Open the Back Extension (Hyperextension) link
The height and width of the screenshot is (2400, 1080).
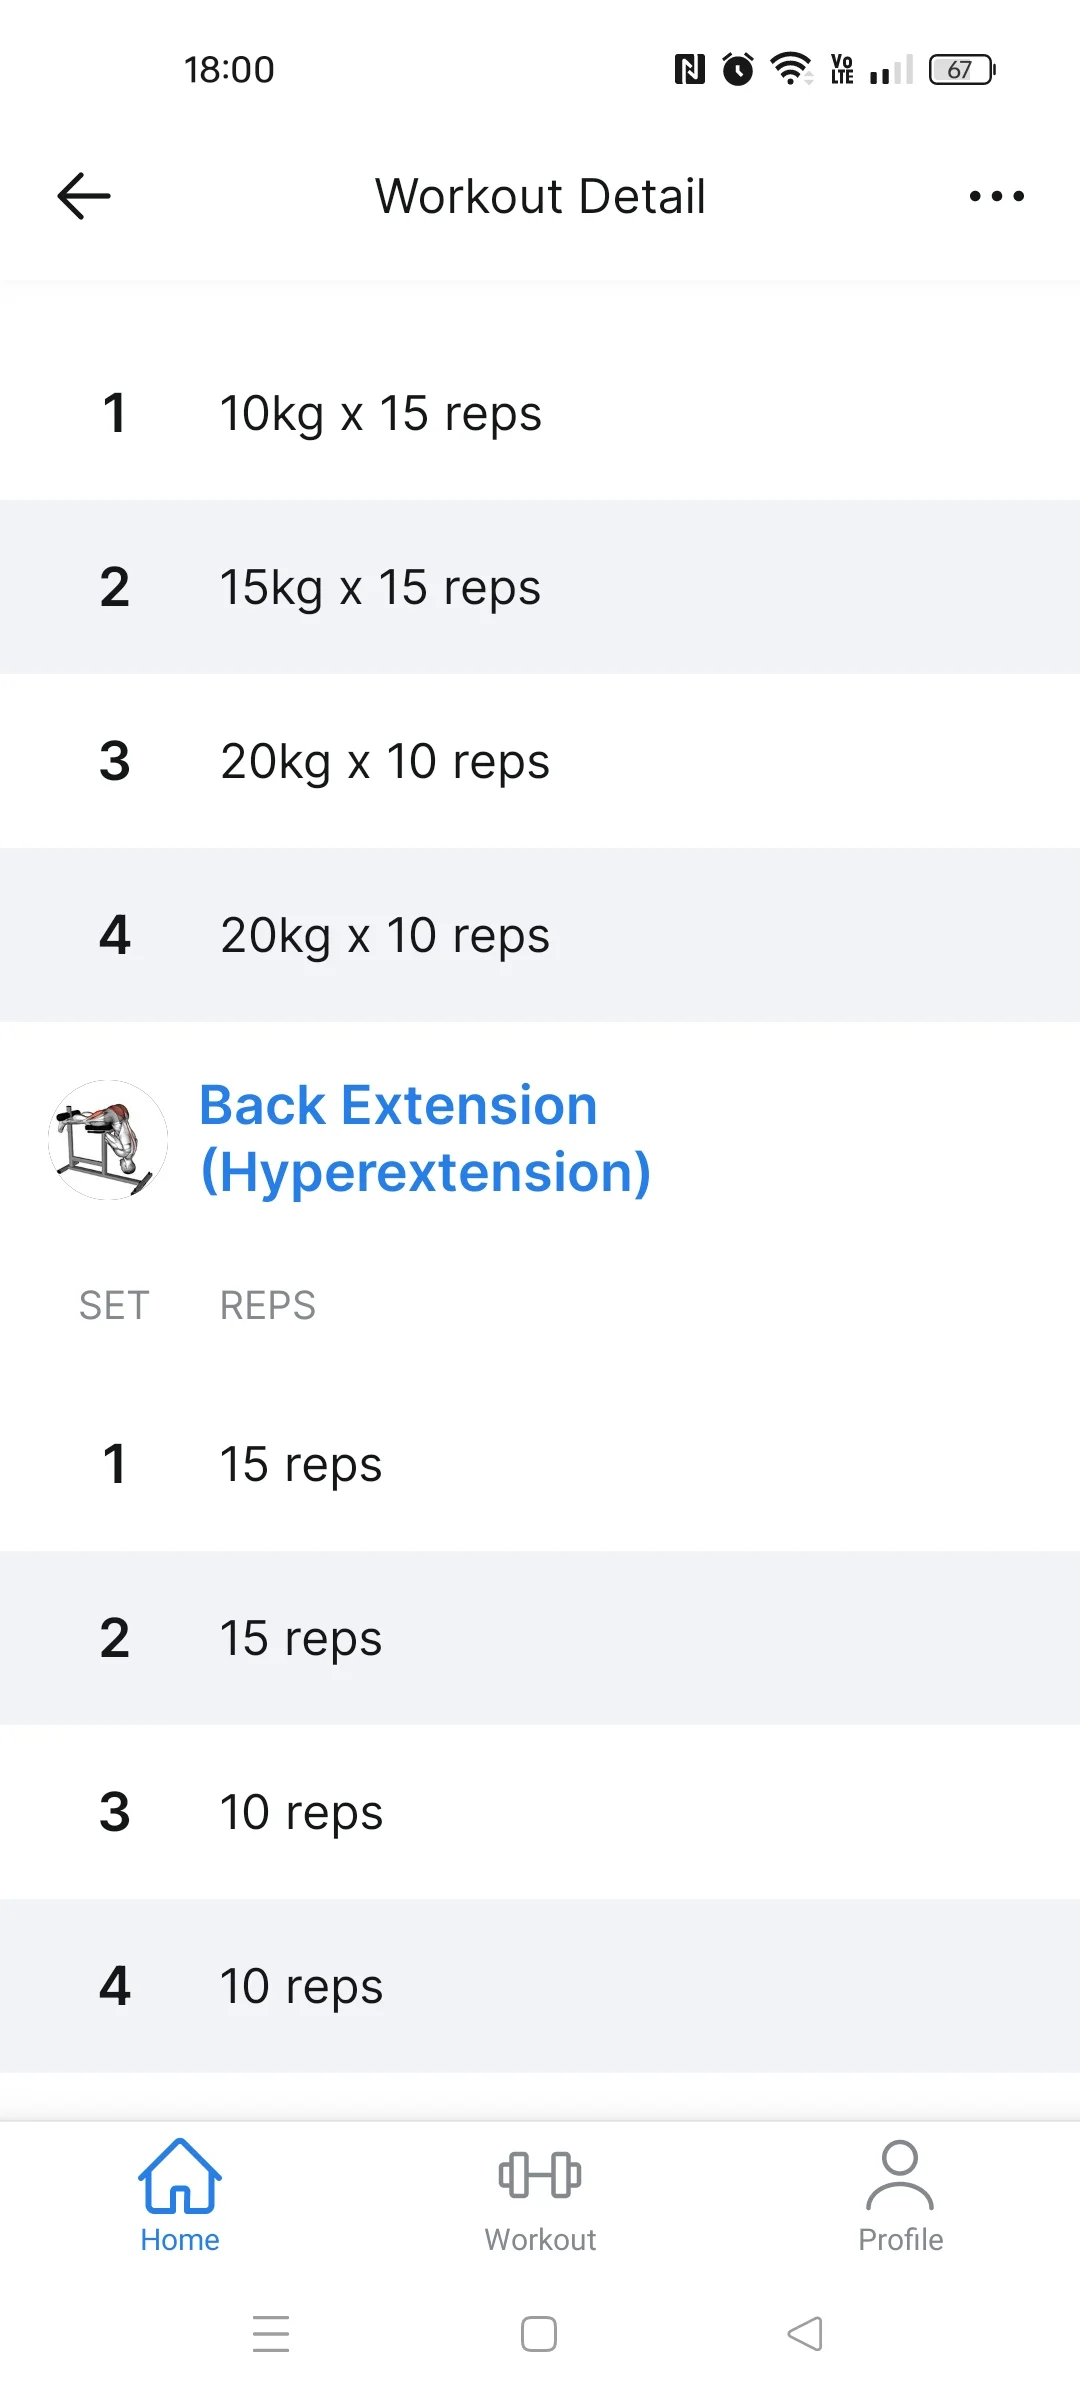click(x=425, y=1138)
